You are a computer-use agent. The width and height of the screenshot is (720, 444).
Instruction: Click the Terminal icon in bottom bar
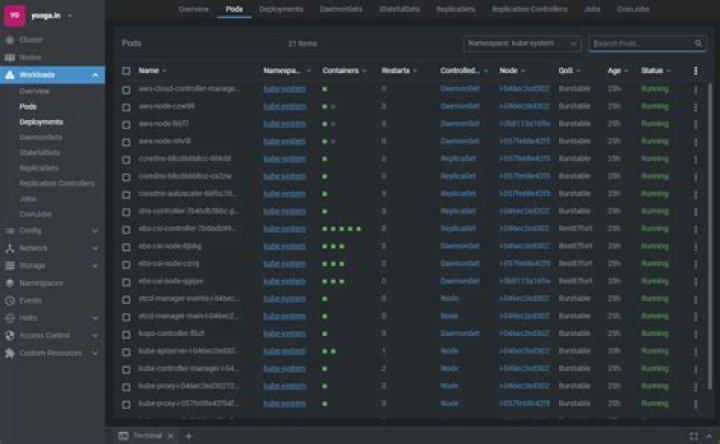coord(123,436)
